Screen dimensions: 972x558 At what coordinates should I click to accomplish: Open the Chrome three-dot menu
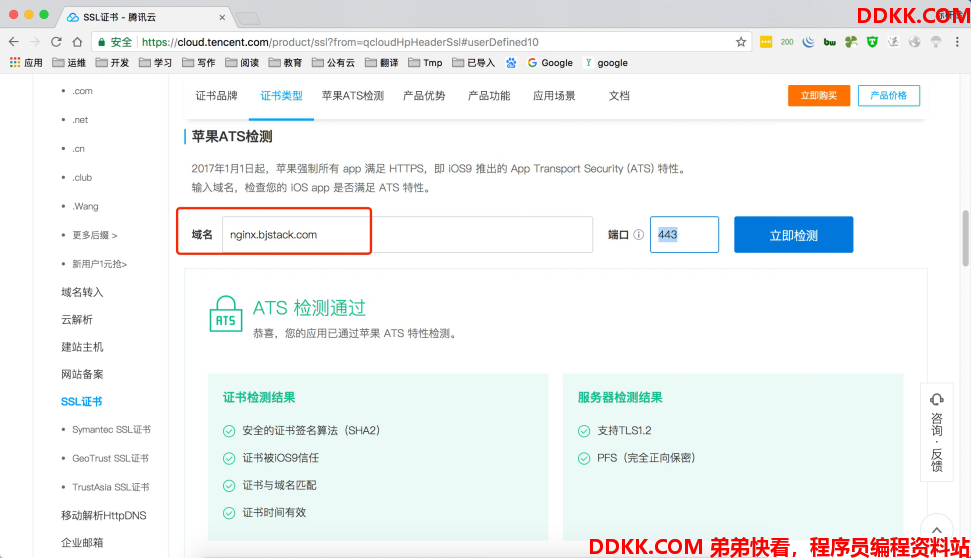(957, 42)
